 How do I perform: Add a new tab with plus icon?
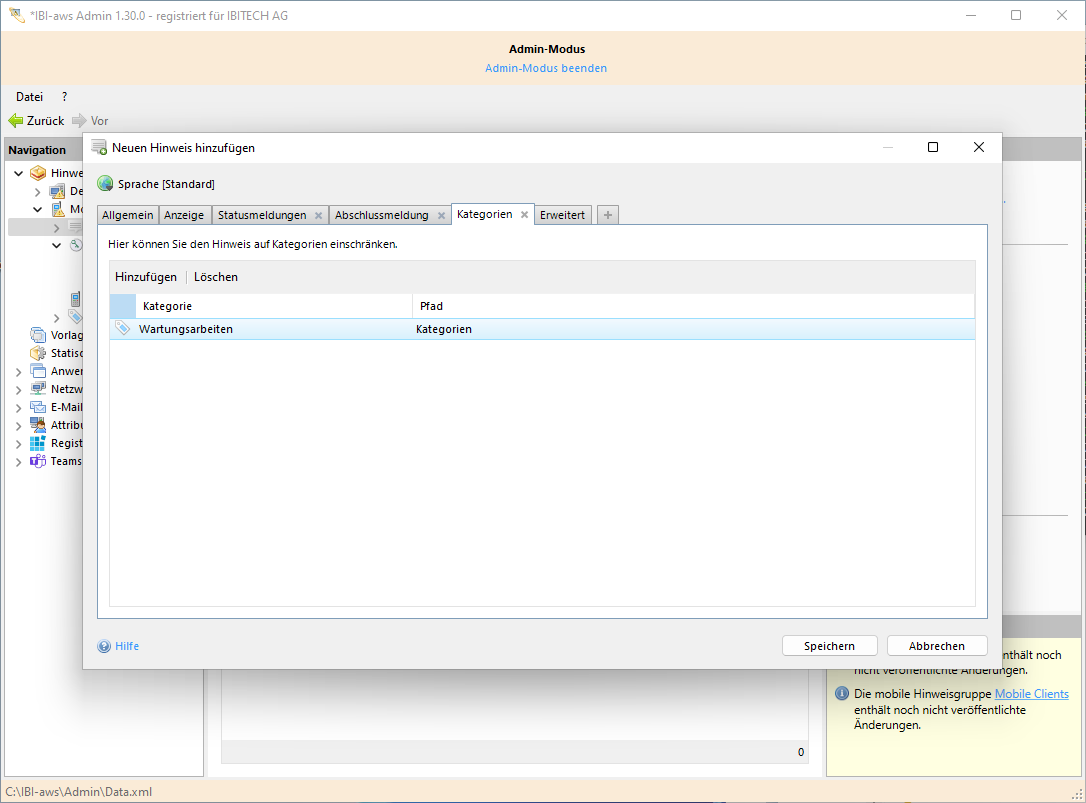[x=607, y=215]
